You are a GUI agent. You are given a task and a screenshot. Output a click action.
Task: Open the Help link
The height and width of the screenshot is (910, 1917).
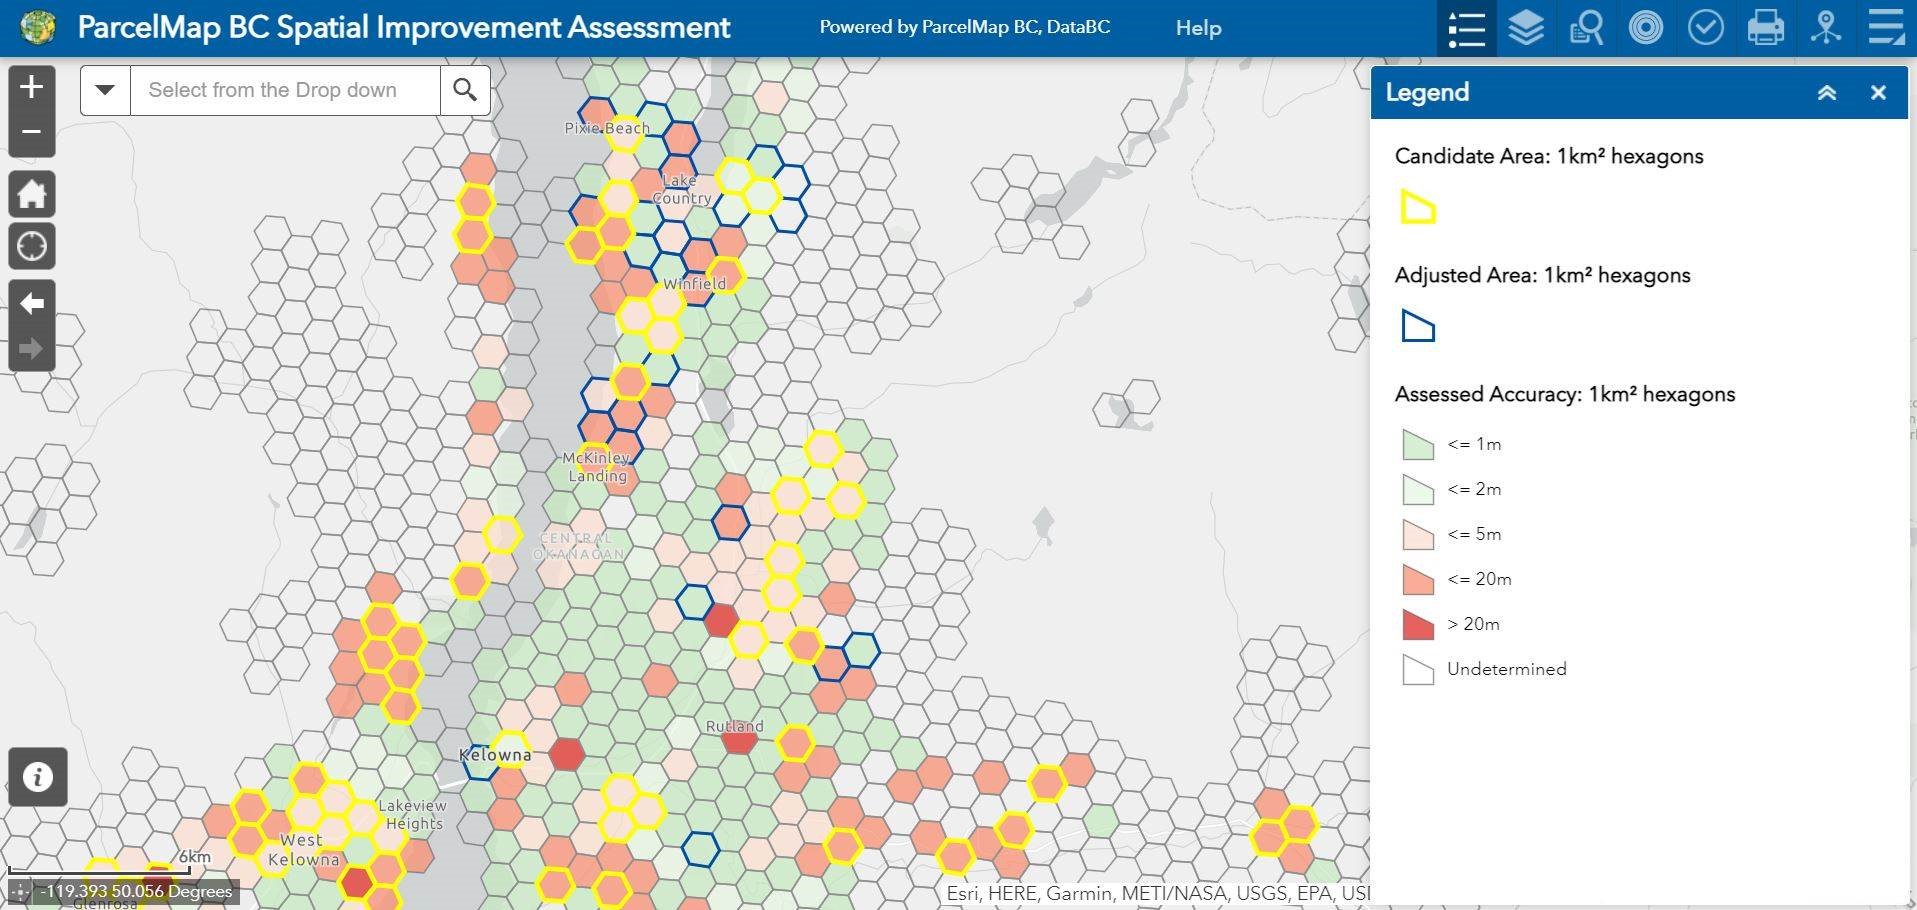click(1198, 28)
